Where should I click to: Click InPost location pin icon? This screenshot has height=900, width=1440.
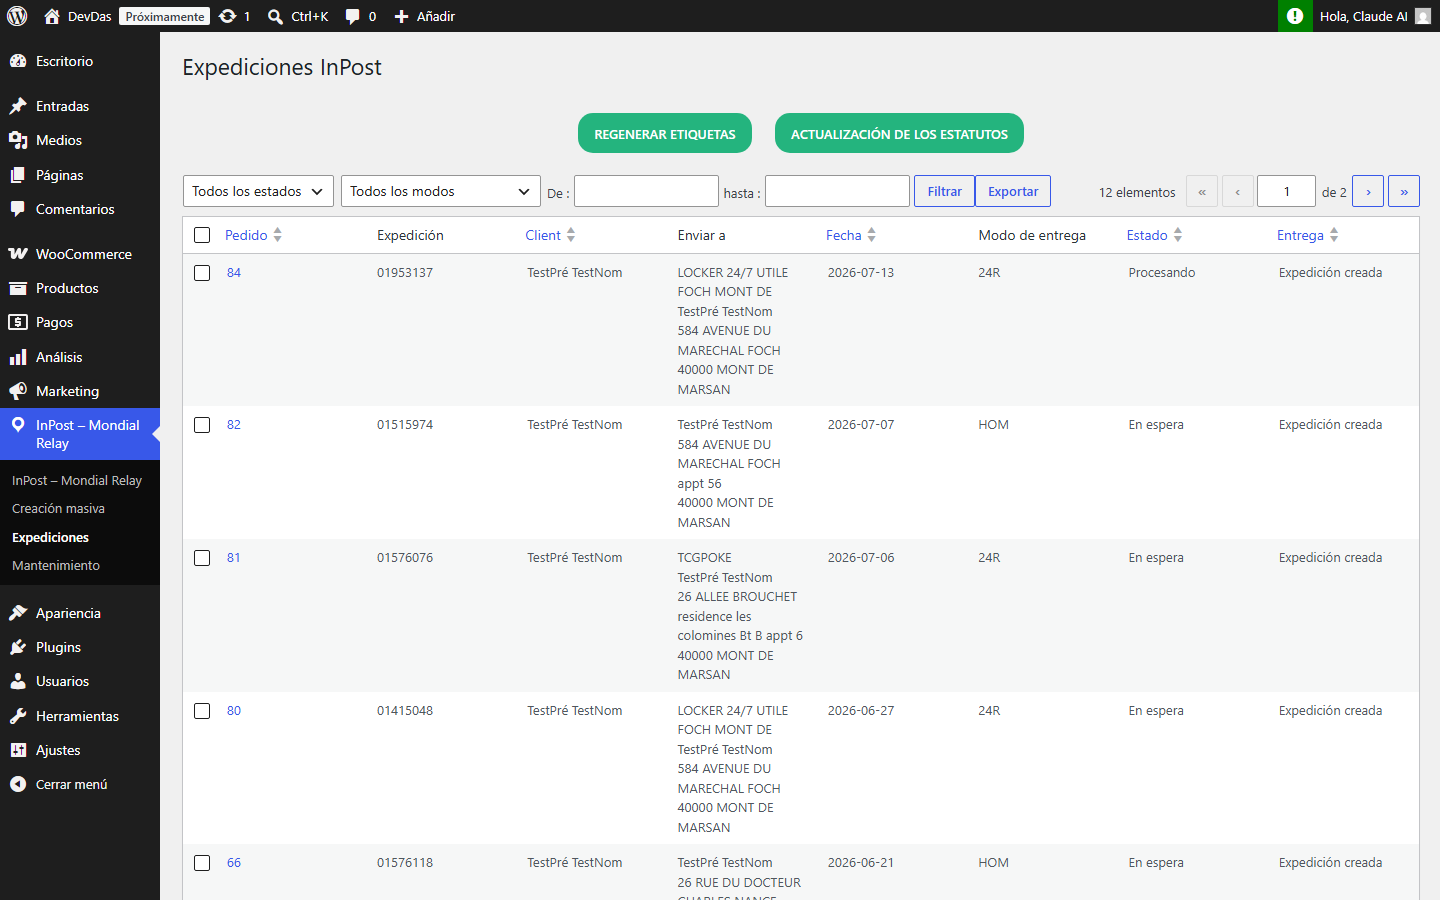(18, 425)
